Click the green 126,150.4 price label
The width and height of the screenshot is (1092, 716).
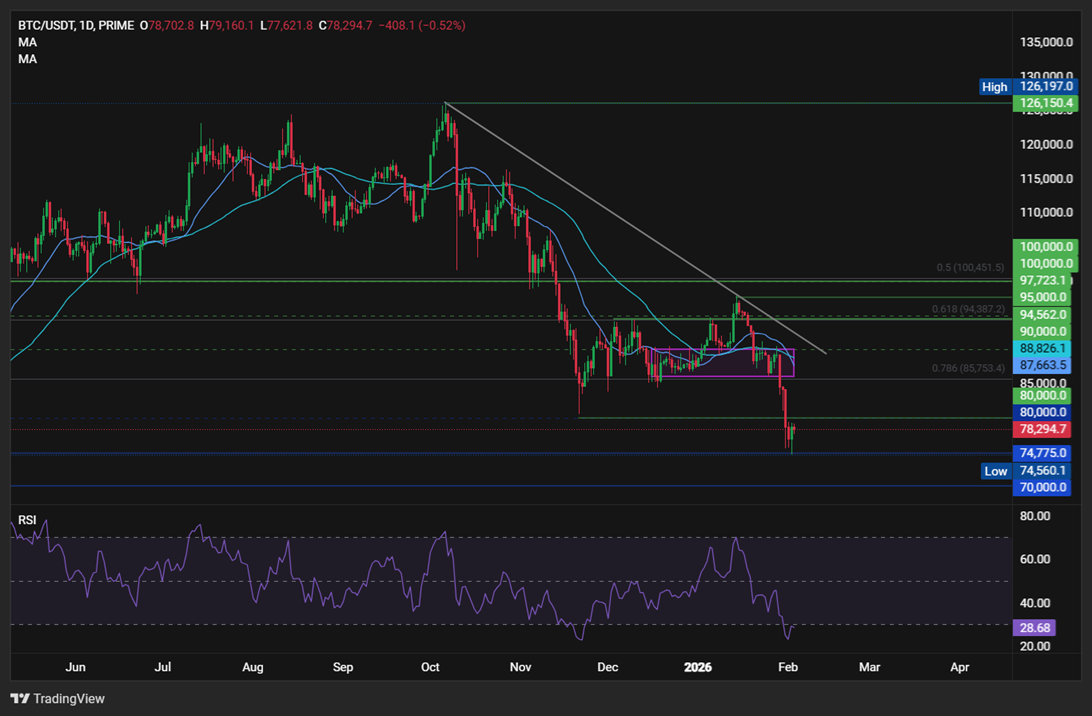(1045, 103)
